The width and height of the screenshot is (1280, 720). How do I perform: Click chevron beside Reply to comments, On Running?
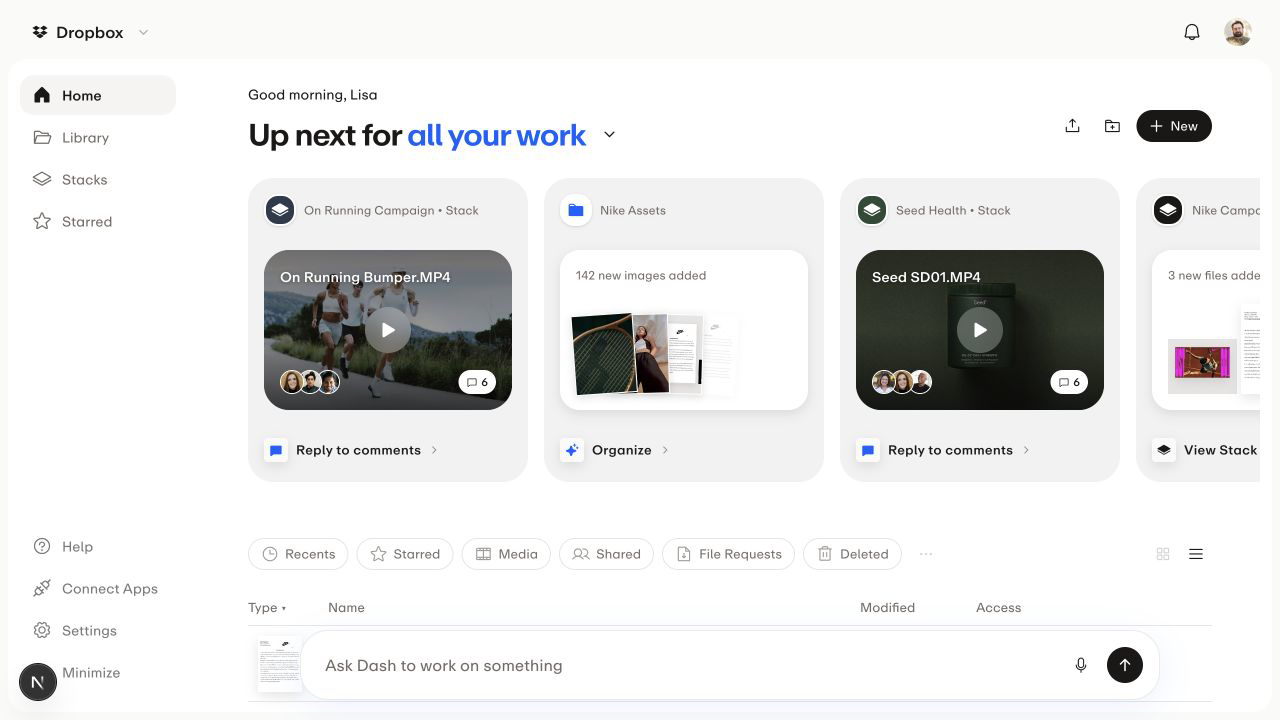point(434,450)
